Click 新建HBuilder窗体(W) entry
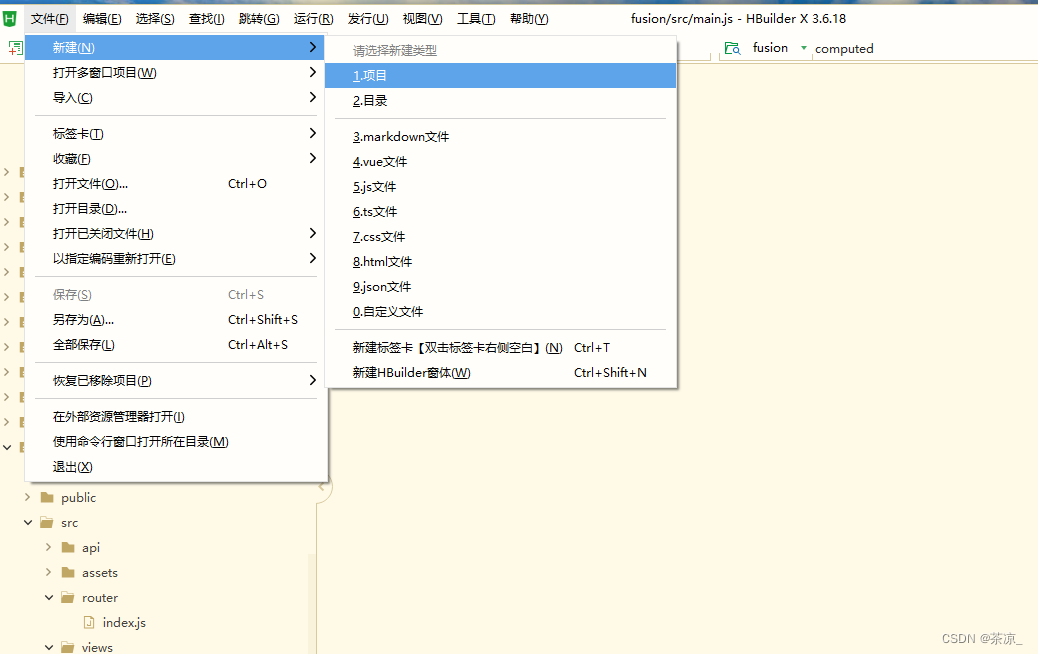This screenshot has height=654, width=1038. [x=410, y=371]
